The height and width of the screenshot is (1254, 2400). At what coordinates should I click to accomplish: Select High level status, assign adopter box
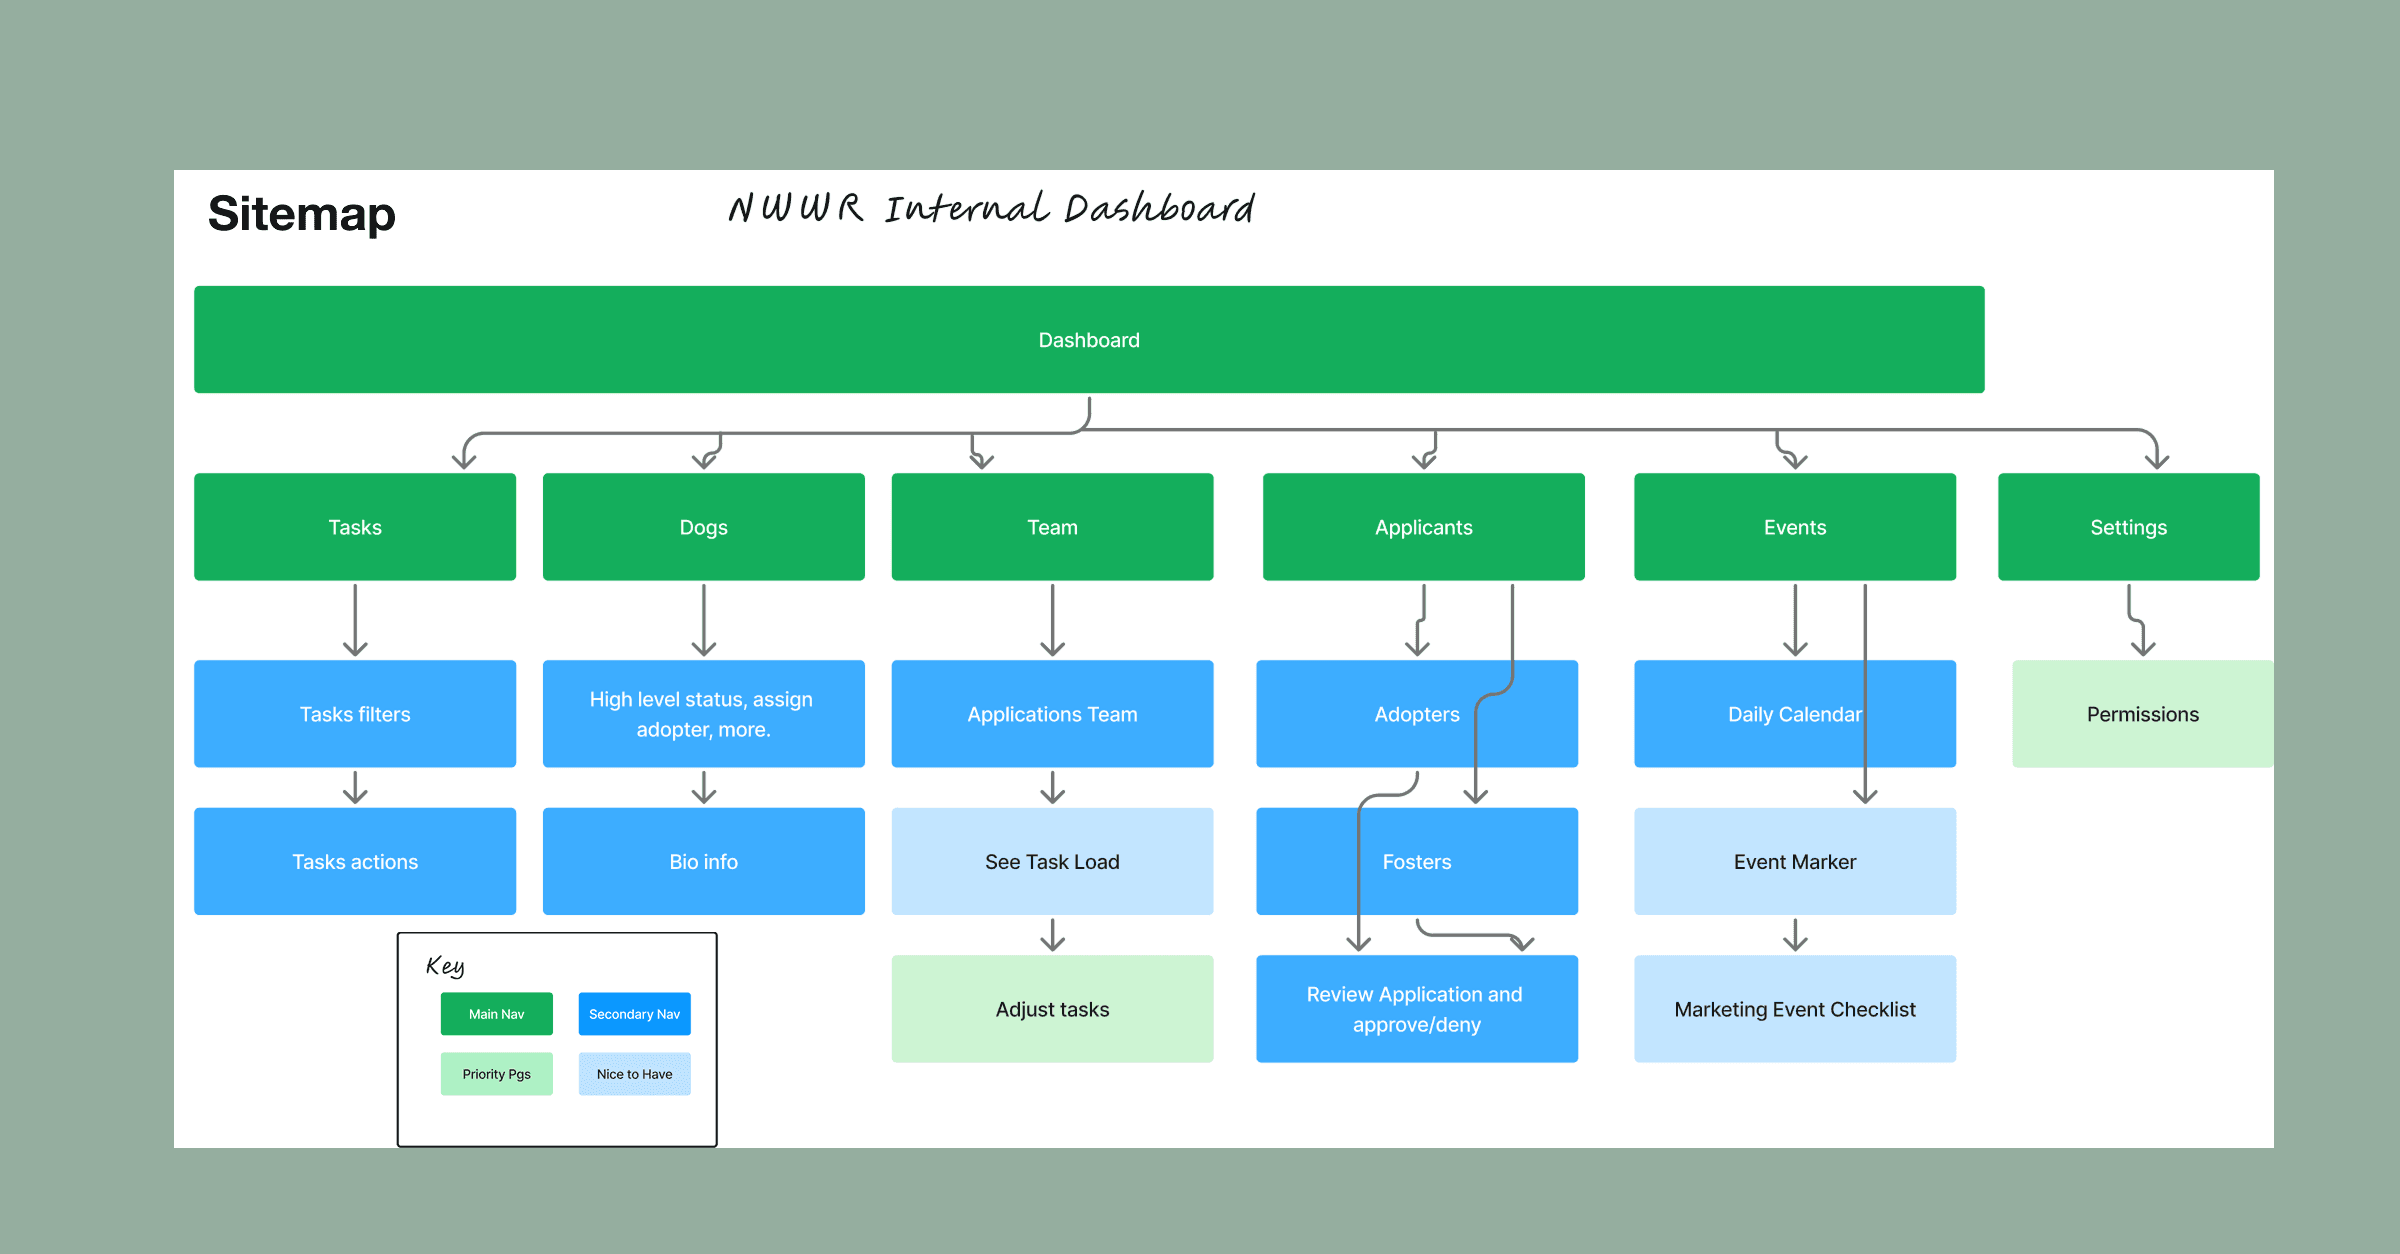click(x=704, y=714)
